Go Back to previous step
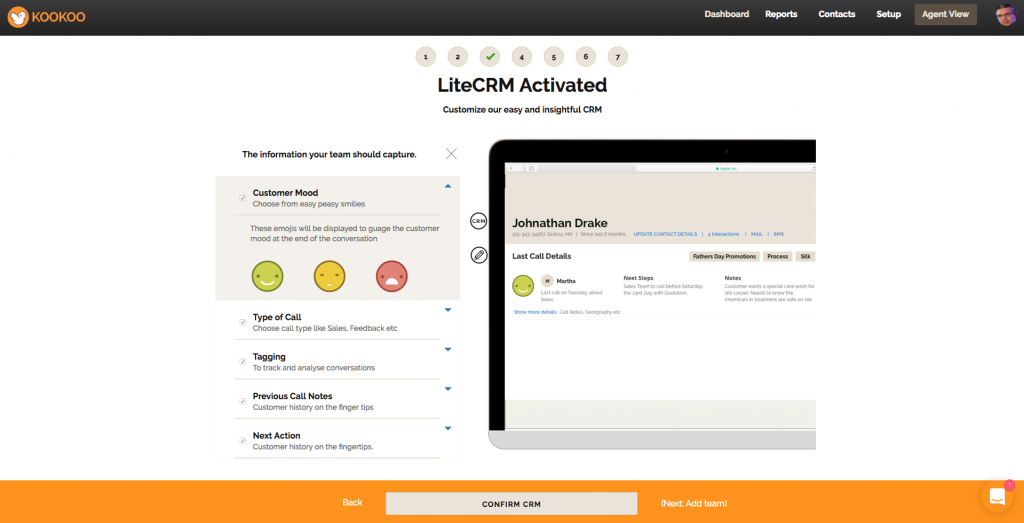The width and height of the screenshot is (1024, 523). 352,502
